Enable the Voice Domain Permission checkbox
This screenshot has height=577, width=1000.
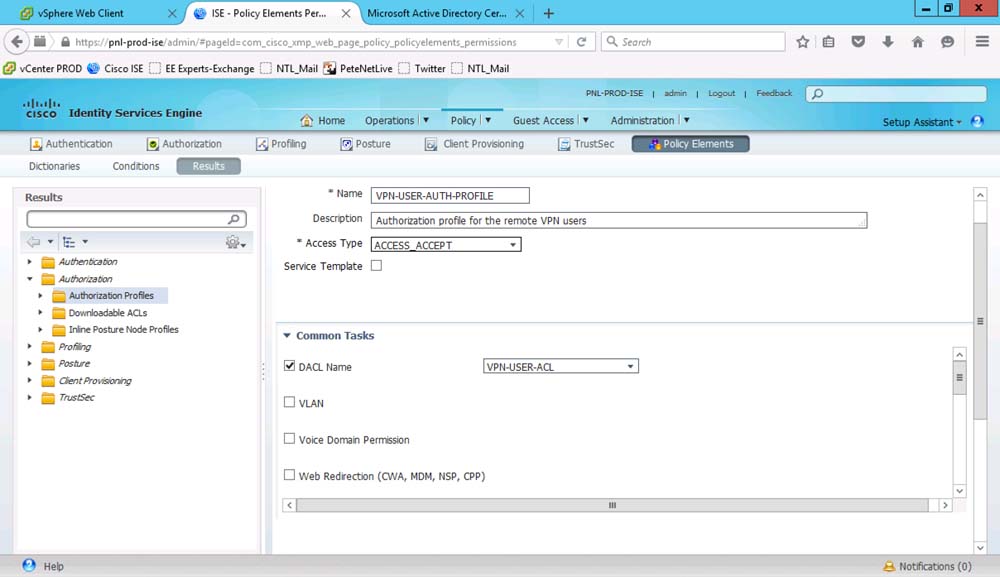(x=290, y=439)
